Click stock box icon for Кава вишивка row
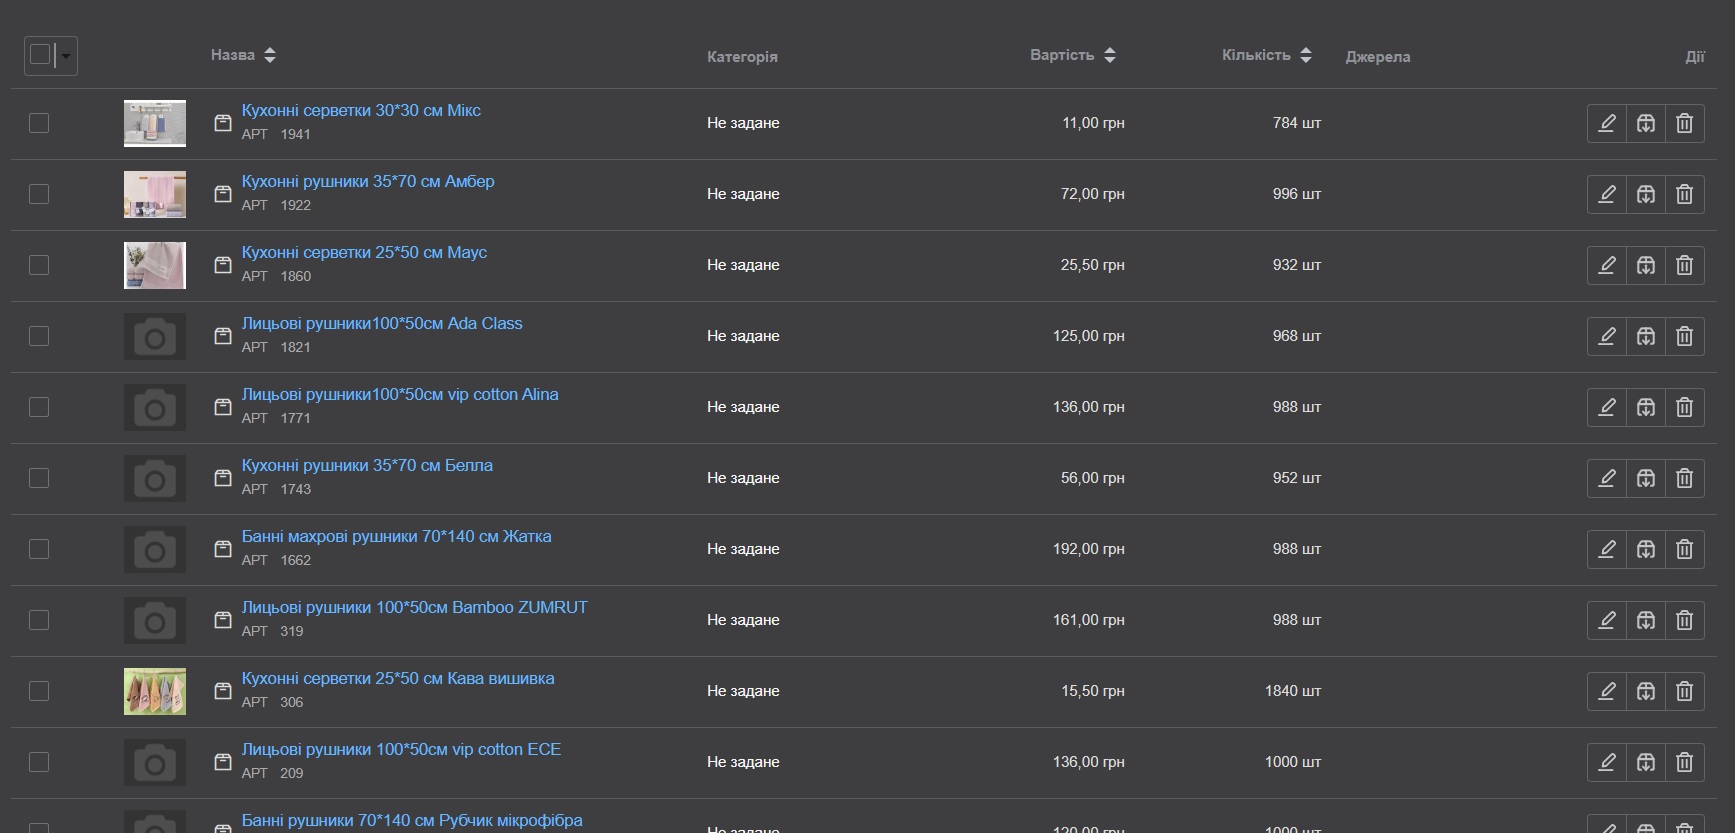This screenshot has width=1735, height=833. click(x=1645, y=691)
